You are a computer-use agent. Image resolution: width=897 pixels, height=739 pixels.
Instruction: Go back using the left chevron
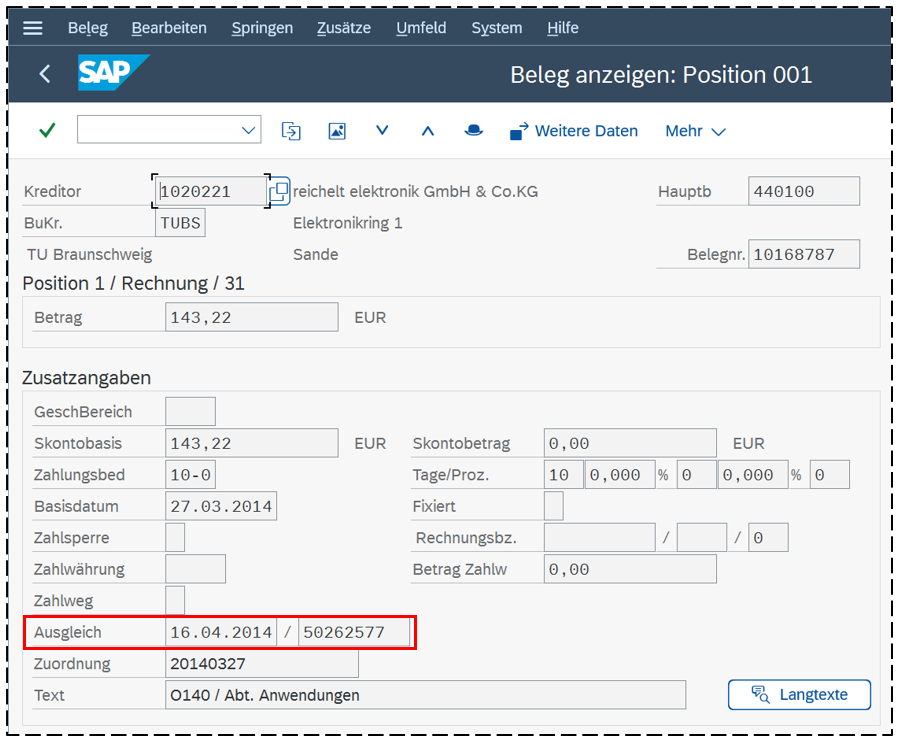pos(44,74)
